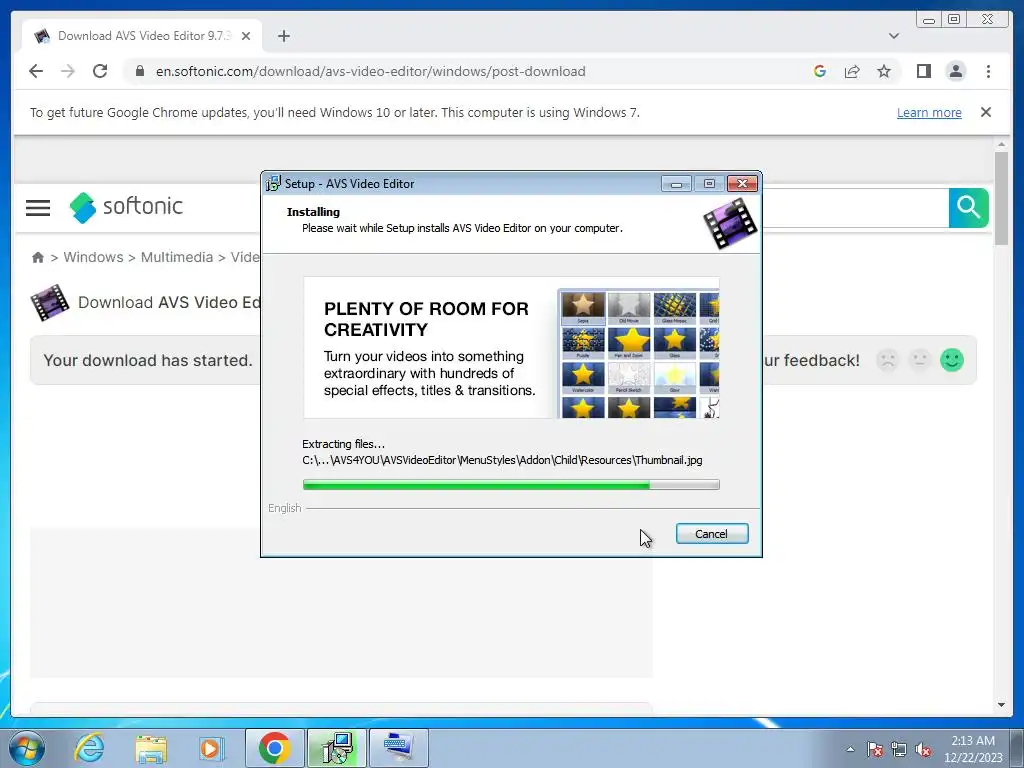Viewport: 1024px width, 768px height.
Task: Switch to the setup installer taskbar item
Action: (337, 748)
